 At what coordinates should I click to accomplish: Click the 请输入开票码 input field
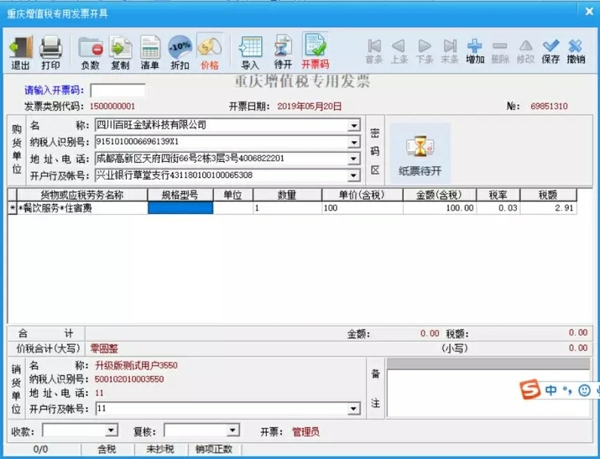[x=117, y=90]
